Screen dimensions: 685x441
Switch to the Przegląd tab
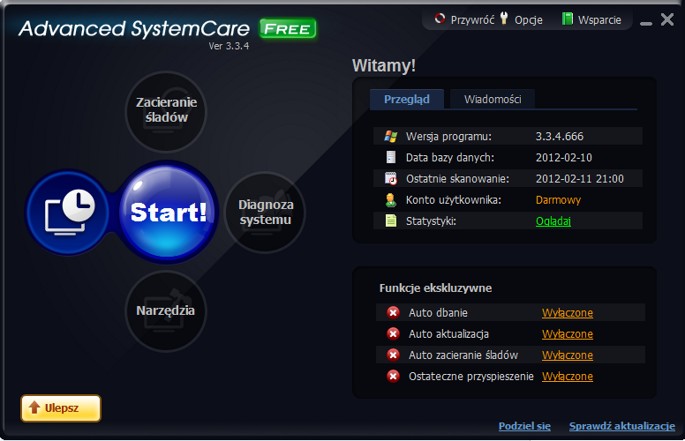[x=407, y=99]
